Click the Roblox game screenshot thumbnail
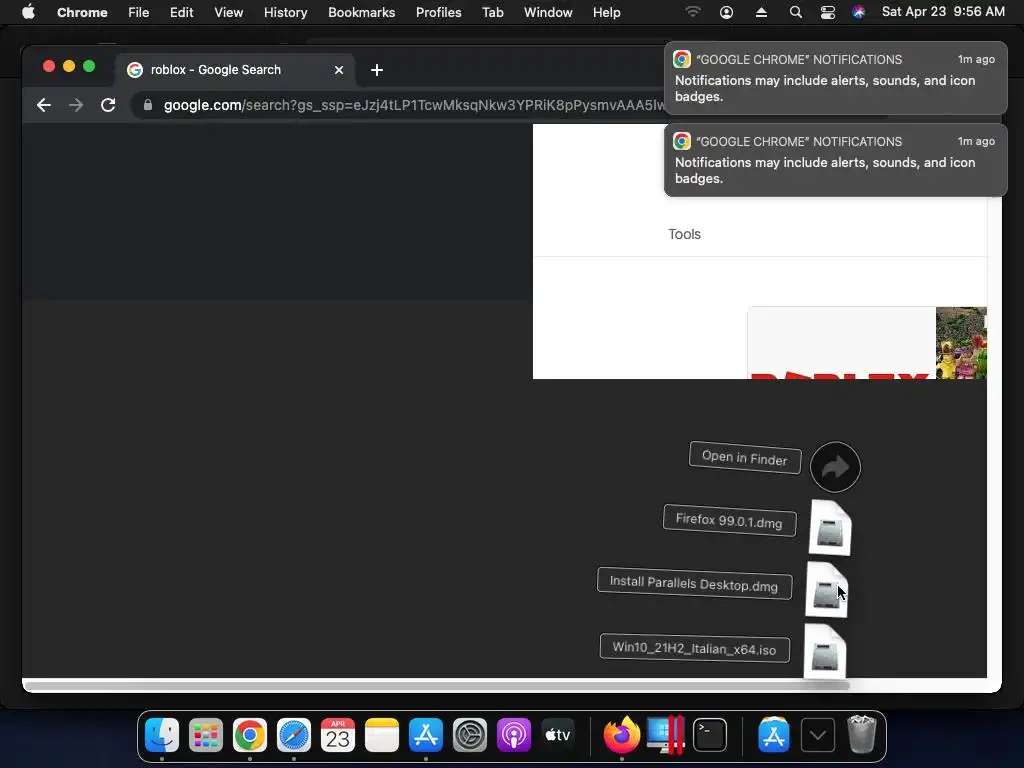The height and width of the screenshot is (768, 1024). pos(961,343)
